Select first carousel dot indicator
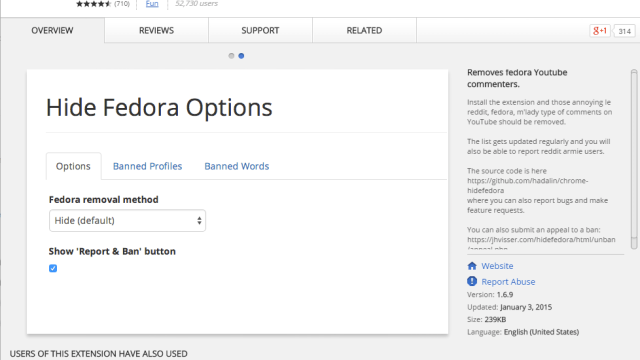The image size is (640, 360). (231, 56)
